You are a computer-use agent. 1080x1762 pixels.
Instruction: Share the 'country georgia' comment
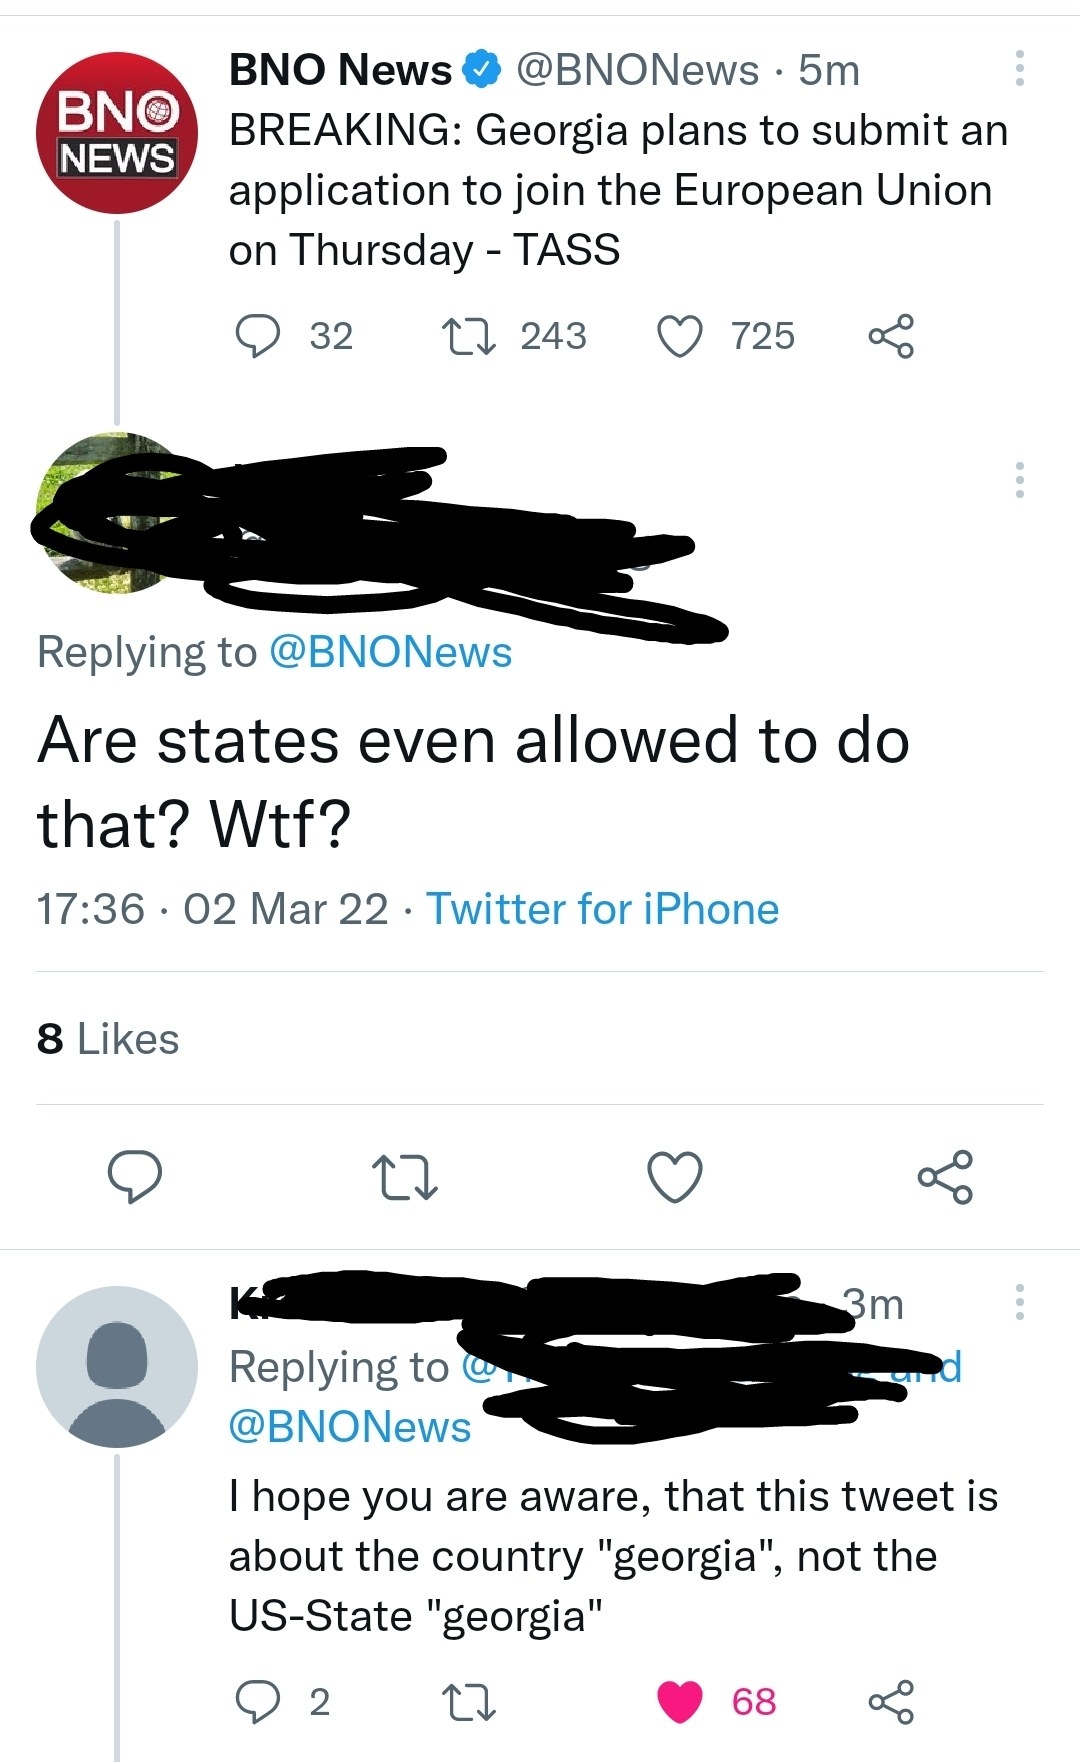[x=890, y=1701]
